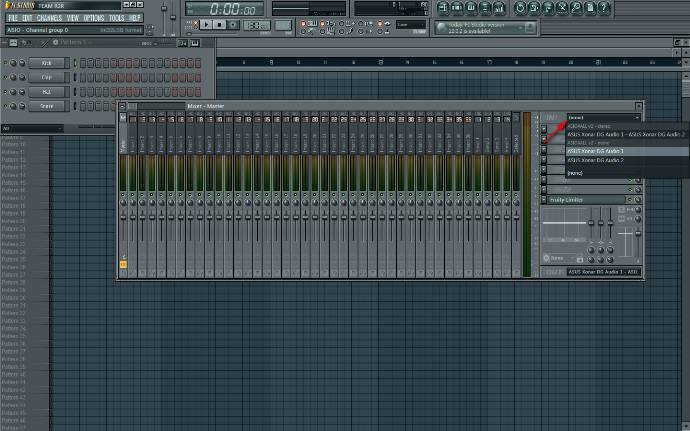Select 'ASUS Xonar DG Audio 2' input option
Viewport: 690px width, 431px height.
point(627,160)
